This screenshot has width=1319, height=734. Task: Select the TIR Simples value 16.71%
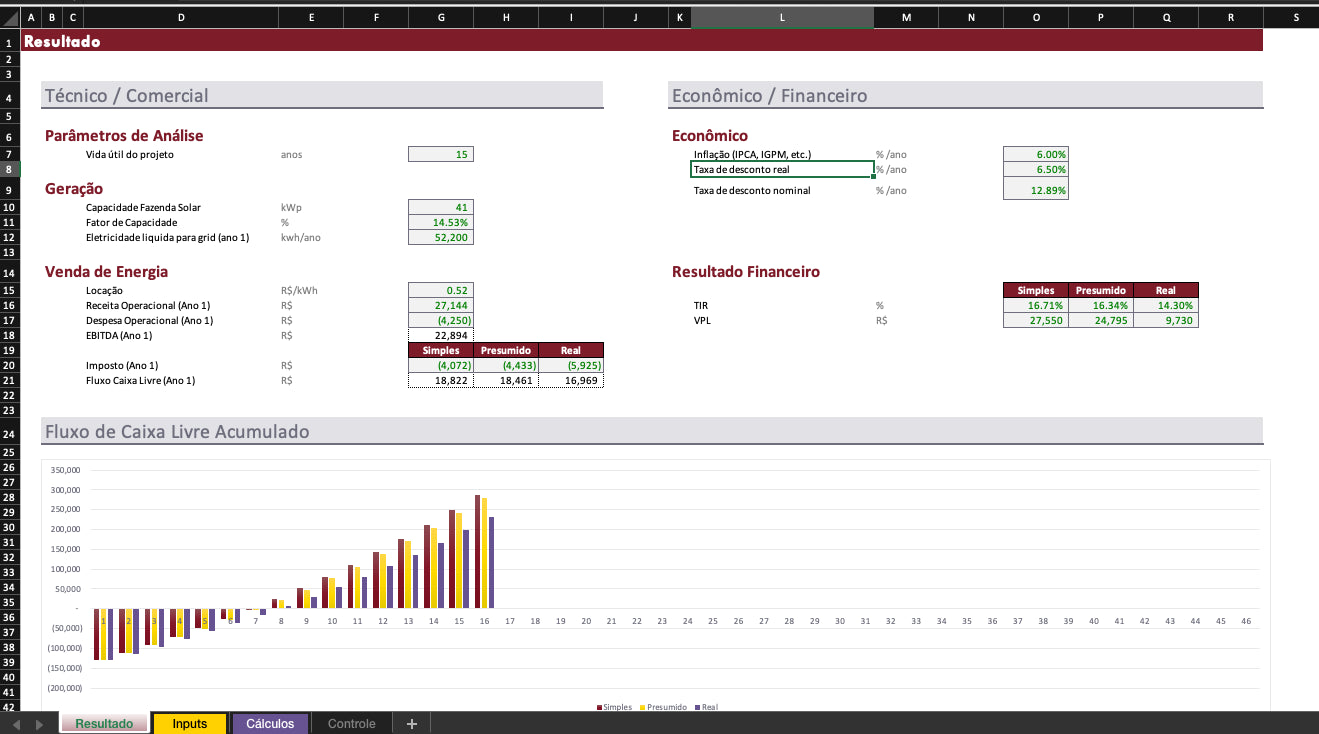point(1035,305)
